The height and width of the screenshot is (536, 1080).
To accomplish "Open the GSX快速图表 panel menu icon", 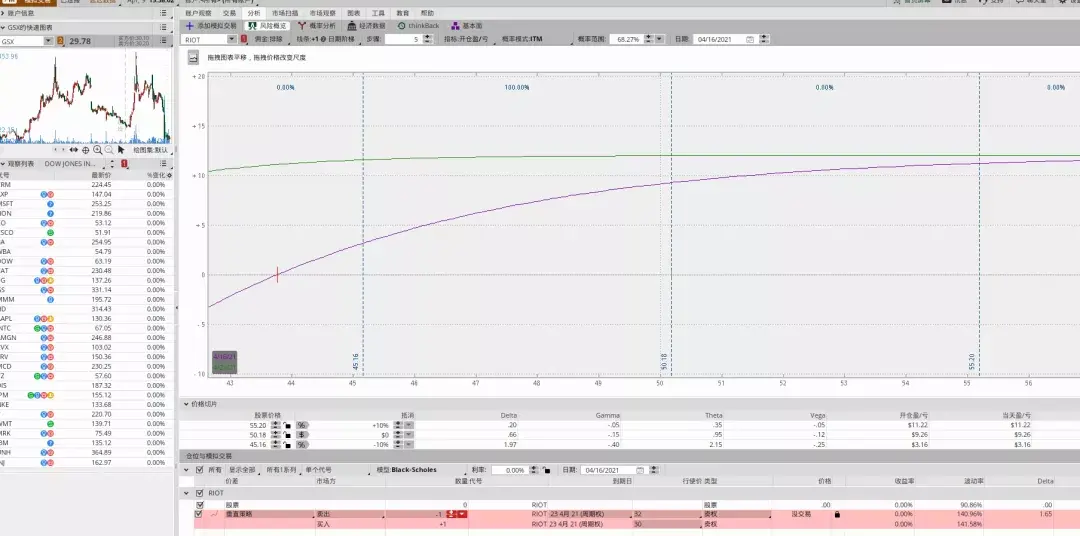I will (163, 28).
